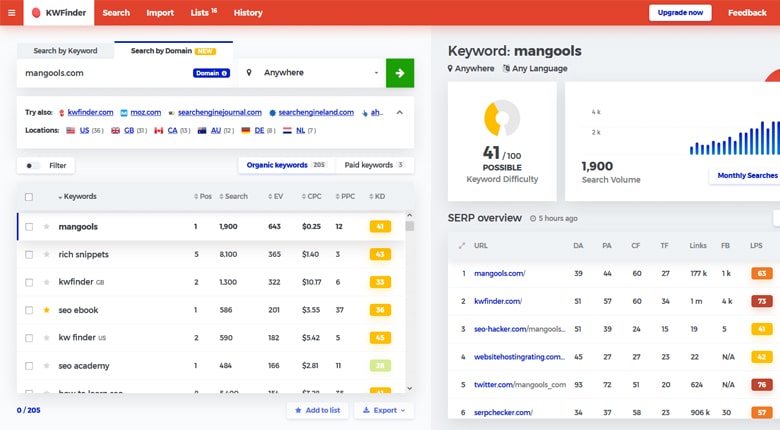Click the Germany flag location icon
Image resolution: width=780 pixels, height=430 pixels.
point(246,130)
